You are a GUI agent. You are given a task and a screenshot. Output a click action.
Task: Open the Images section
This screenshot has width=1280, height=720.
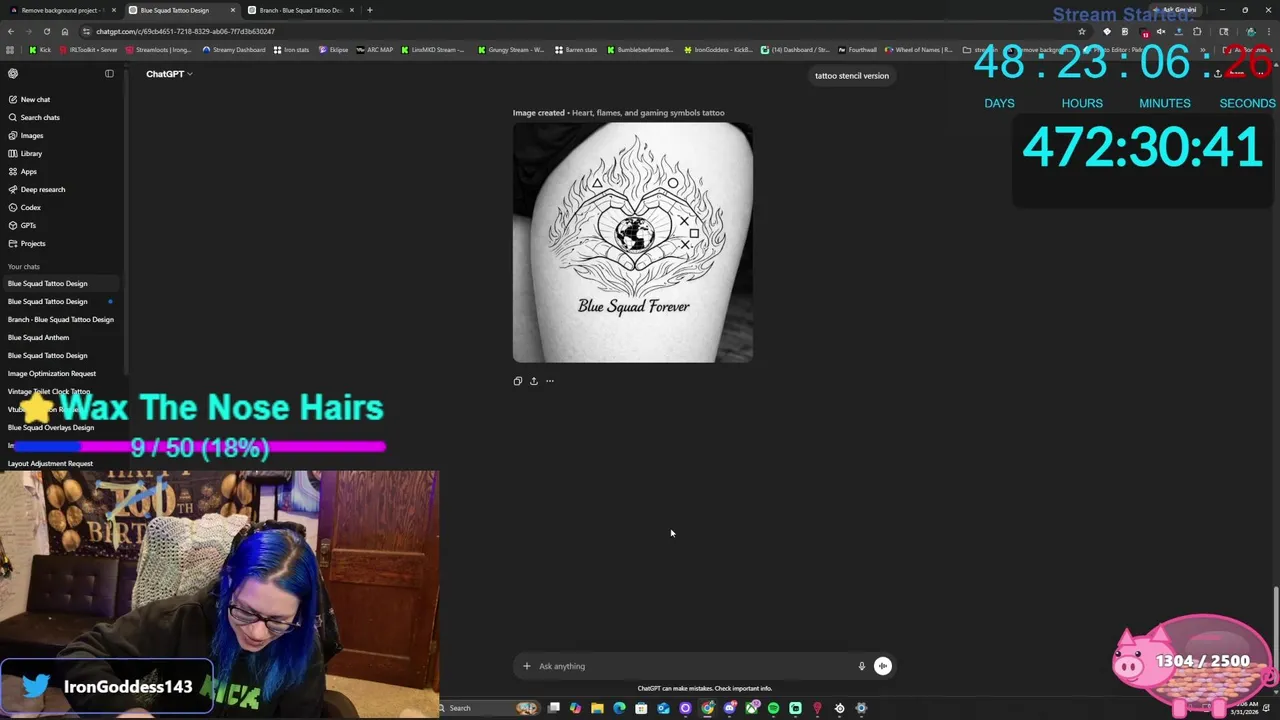60,135
